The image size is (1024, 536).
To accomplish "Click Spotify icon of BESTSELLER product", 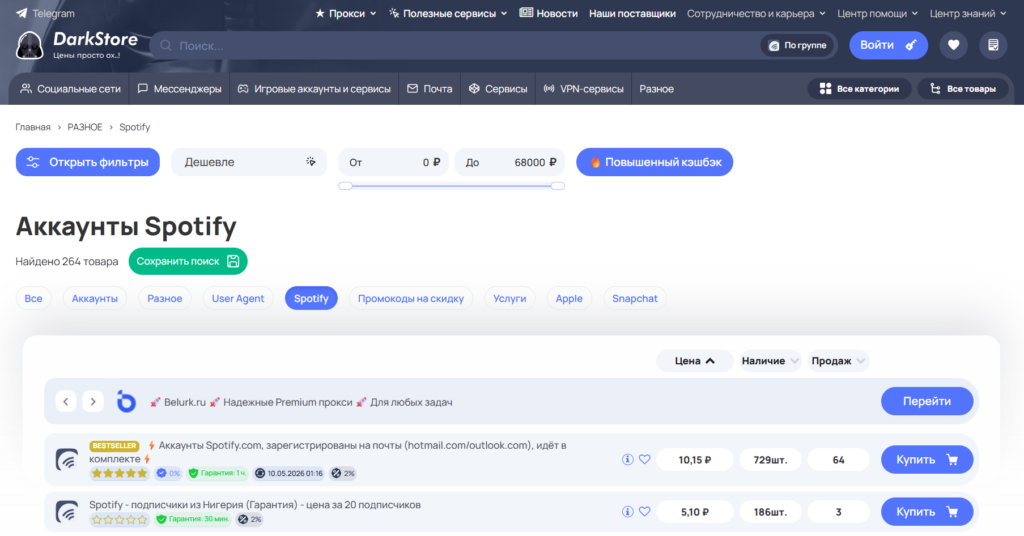I will click(x=67, y=460).
